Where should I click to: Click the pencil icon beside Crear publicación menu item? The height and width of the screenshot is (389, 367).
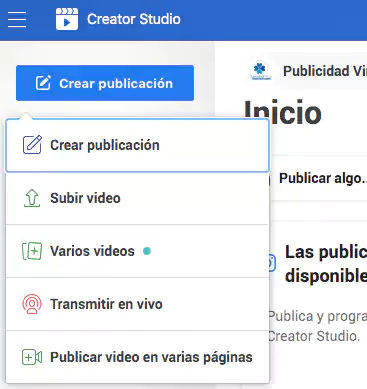point(32,145)
